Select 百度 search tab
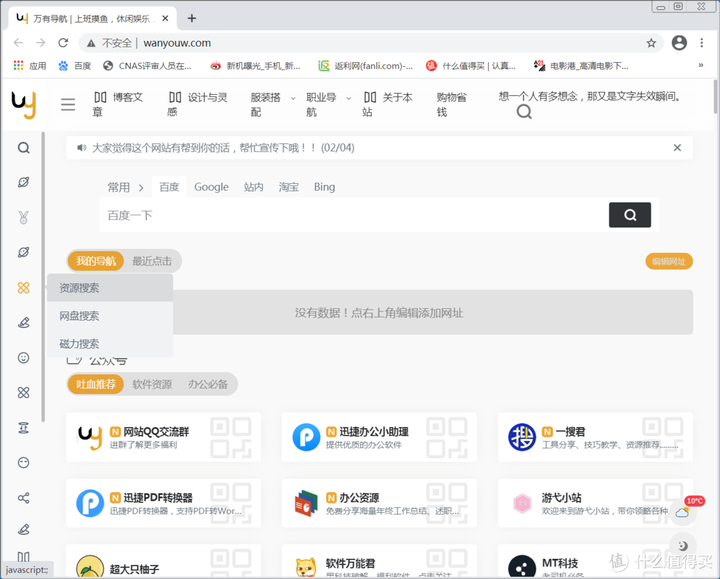The width and height of the screenshot is (720, 579). [x=169, y=187]
